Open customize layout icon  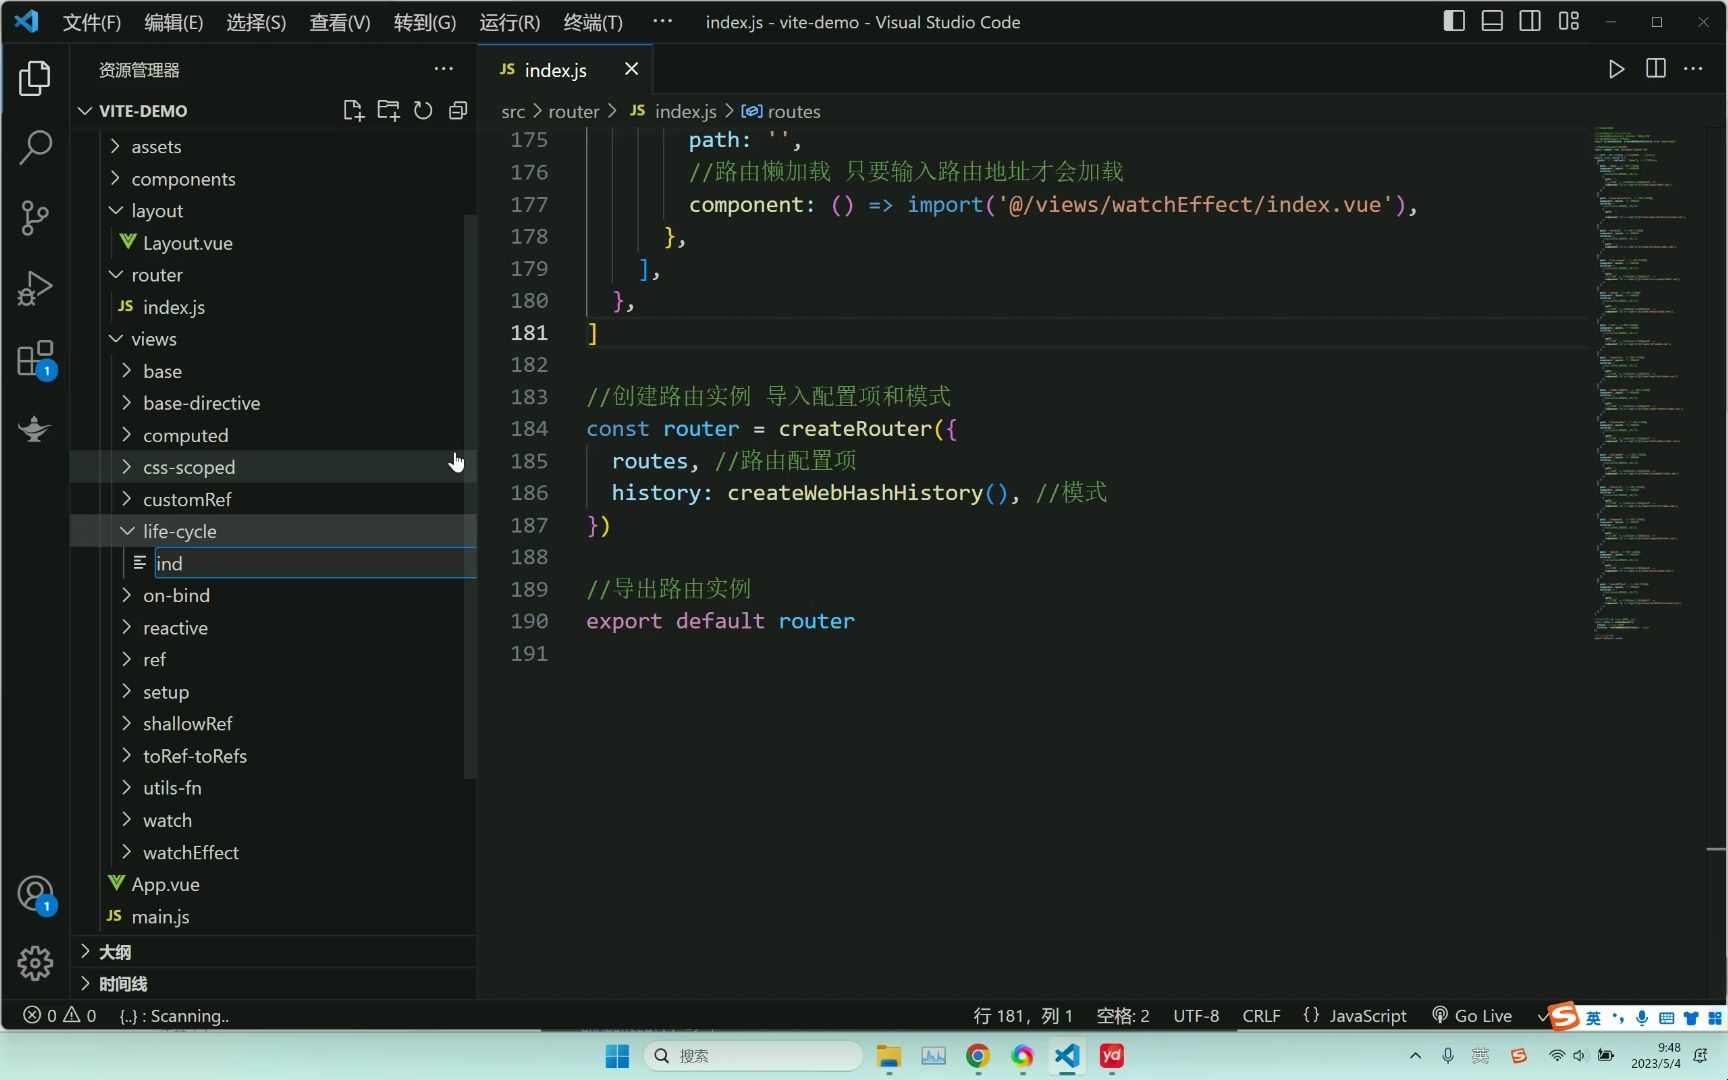(1569, 21)
